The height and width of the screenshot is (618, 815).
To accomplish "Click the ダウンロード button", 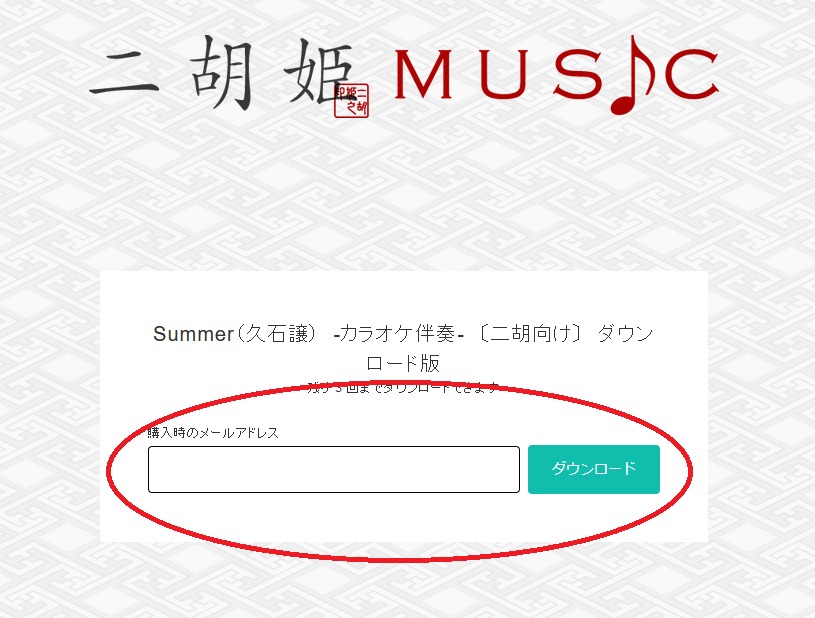I will [x=594, y=469].
